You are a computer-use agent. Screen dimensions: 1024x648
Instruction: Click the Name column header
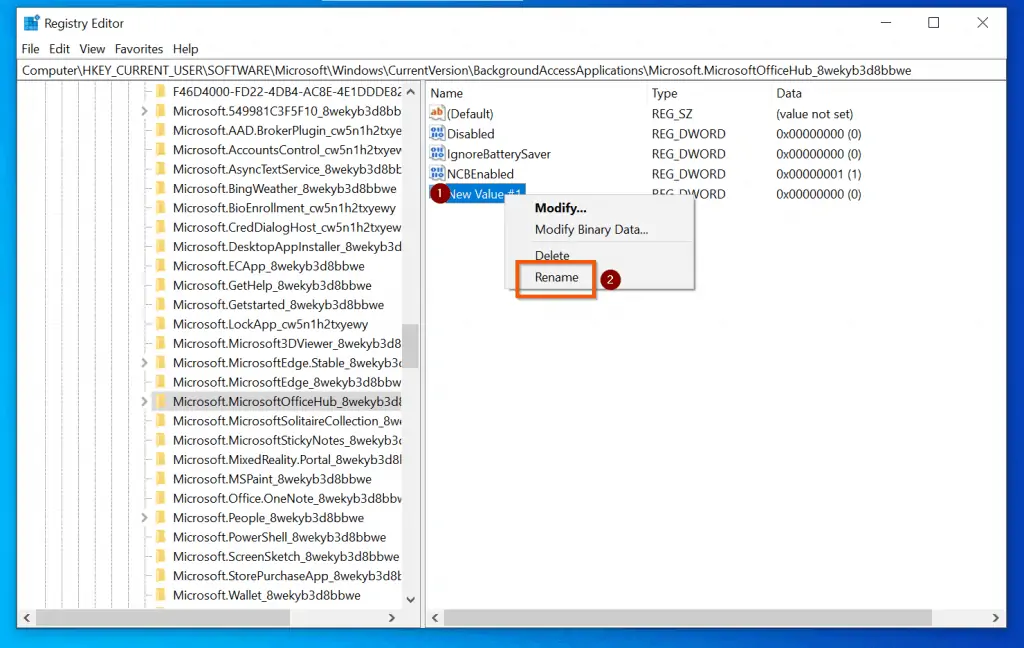(446, 92)
